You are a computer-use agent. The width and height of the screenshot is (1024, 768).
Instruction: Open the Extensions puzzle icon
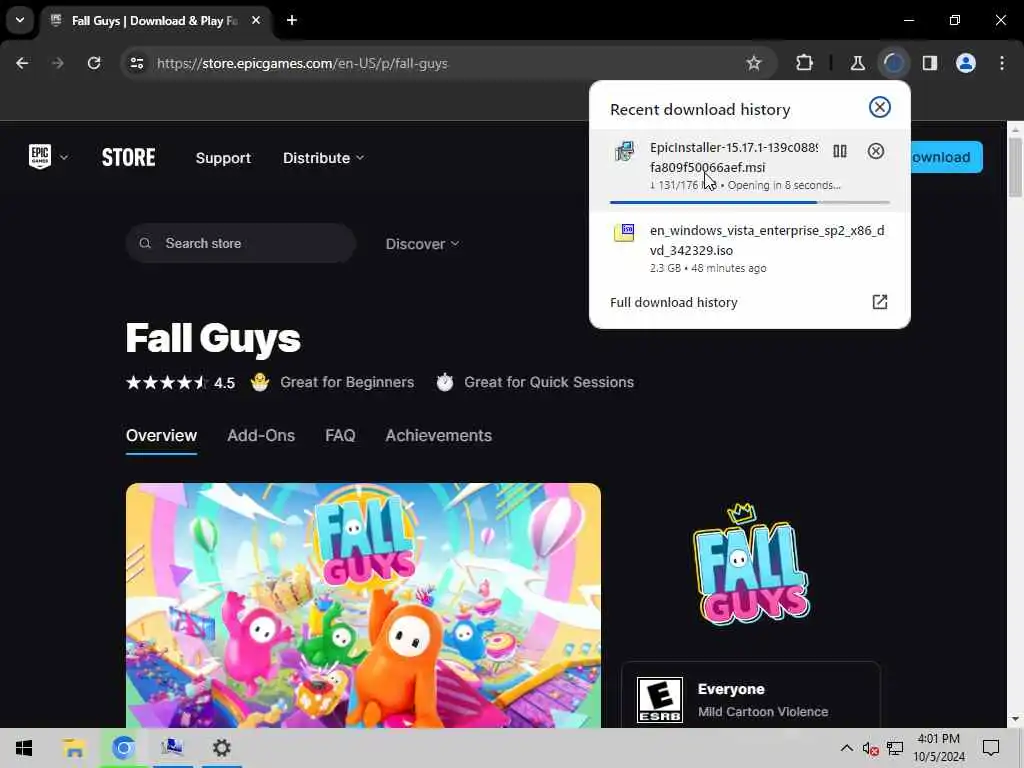point(805,63)
